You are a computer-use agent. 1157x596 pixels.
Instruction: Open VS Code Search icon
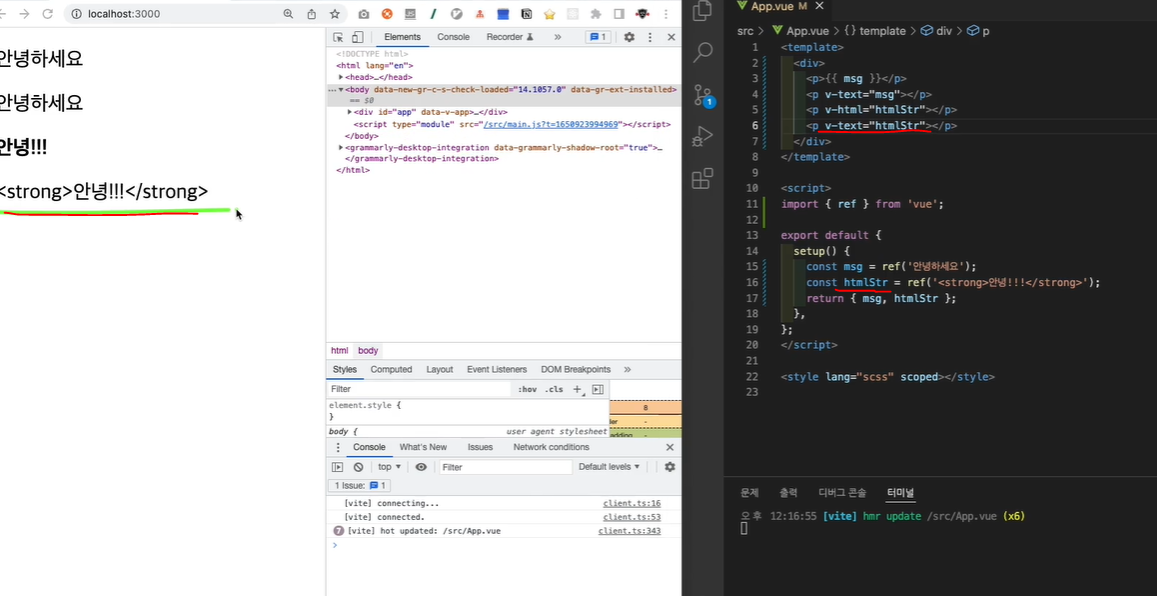coord(703,52)
